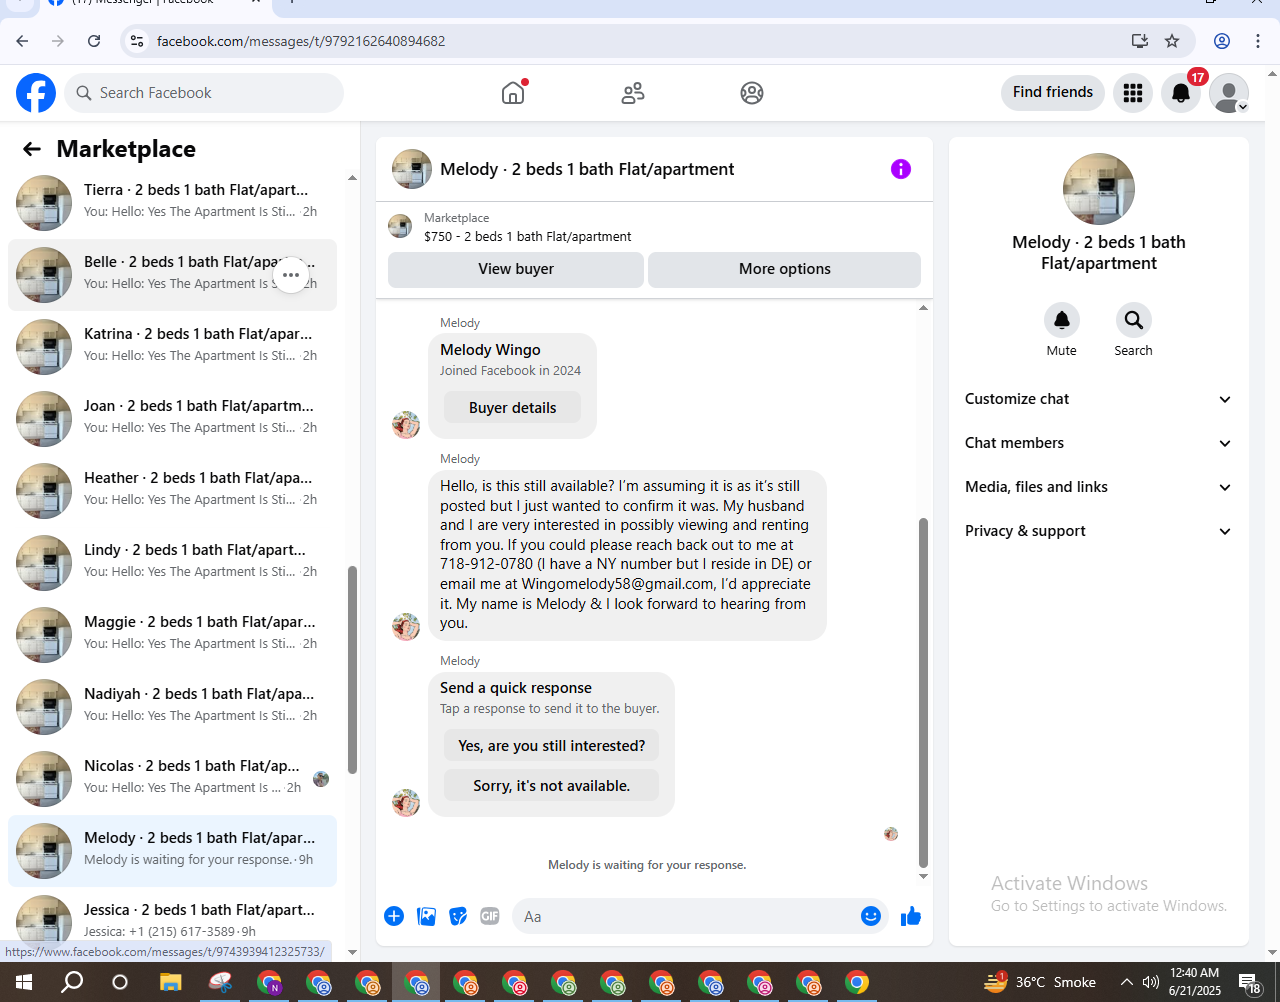Viewport: 1280px width, 1002px height.
Task: Open File Explorer from taskbar
Action: click(x=171, y=982)
